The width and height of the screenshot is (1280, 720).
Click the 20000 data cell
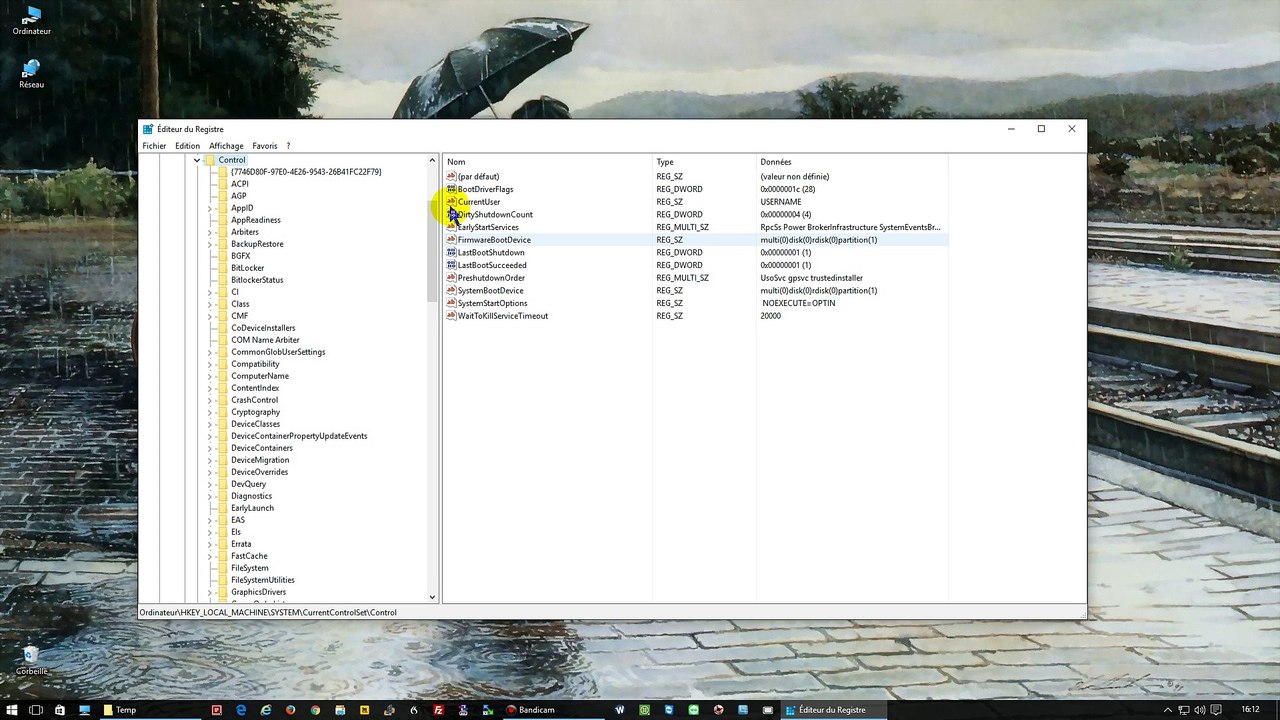point(771,316)
